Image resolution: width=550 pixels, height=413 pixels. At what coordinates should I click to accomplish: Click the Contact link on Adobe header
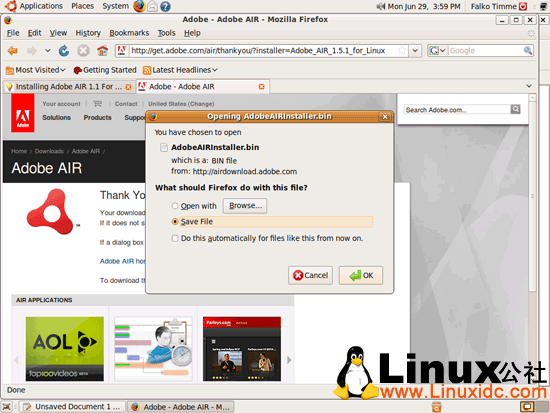pos(126,104)
